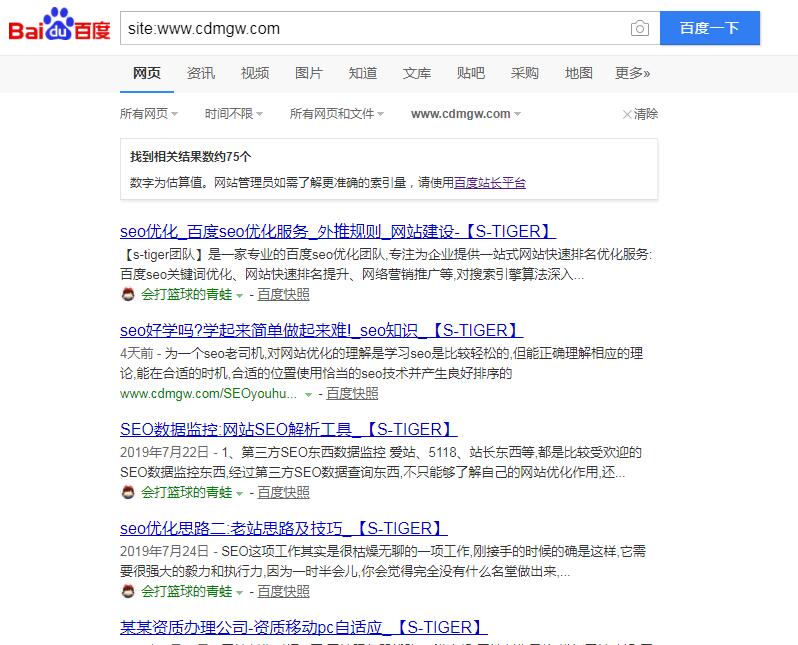The width and height of the screenshot is (798, 645).
Task: Open result seo好学吗?学起来简单做起来难 title
Action: point(321,330)
